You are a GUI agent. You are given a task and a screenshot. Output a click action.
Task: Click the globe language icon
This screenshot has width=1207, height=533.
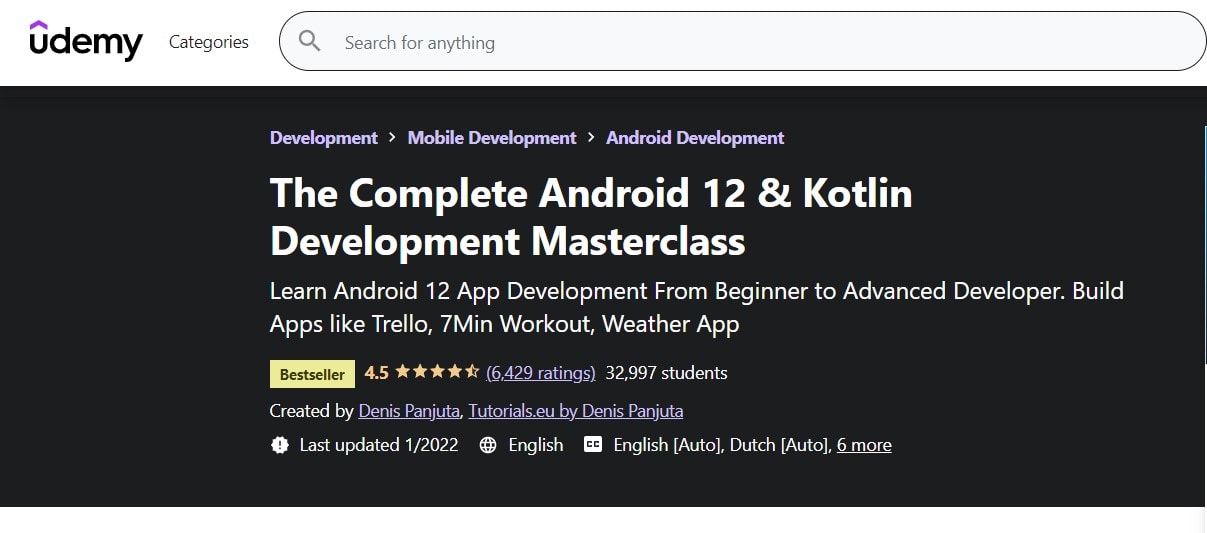488,445
